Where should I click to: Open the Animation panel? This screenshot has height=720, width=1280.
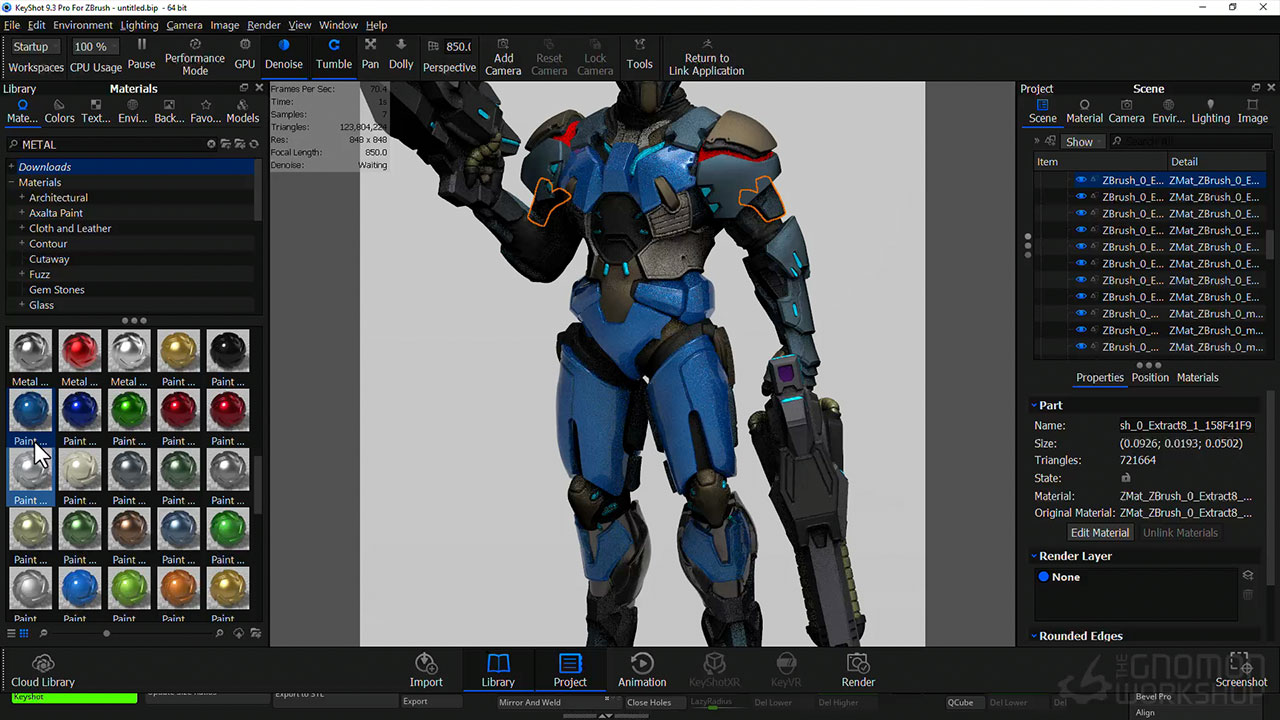click(x=642, y=670)
